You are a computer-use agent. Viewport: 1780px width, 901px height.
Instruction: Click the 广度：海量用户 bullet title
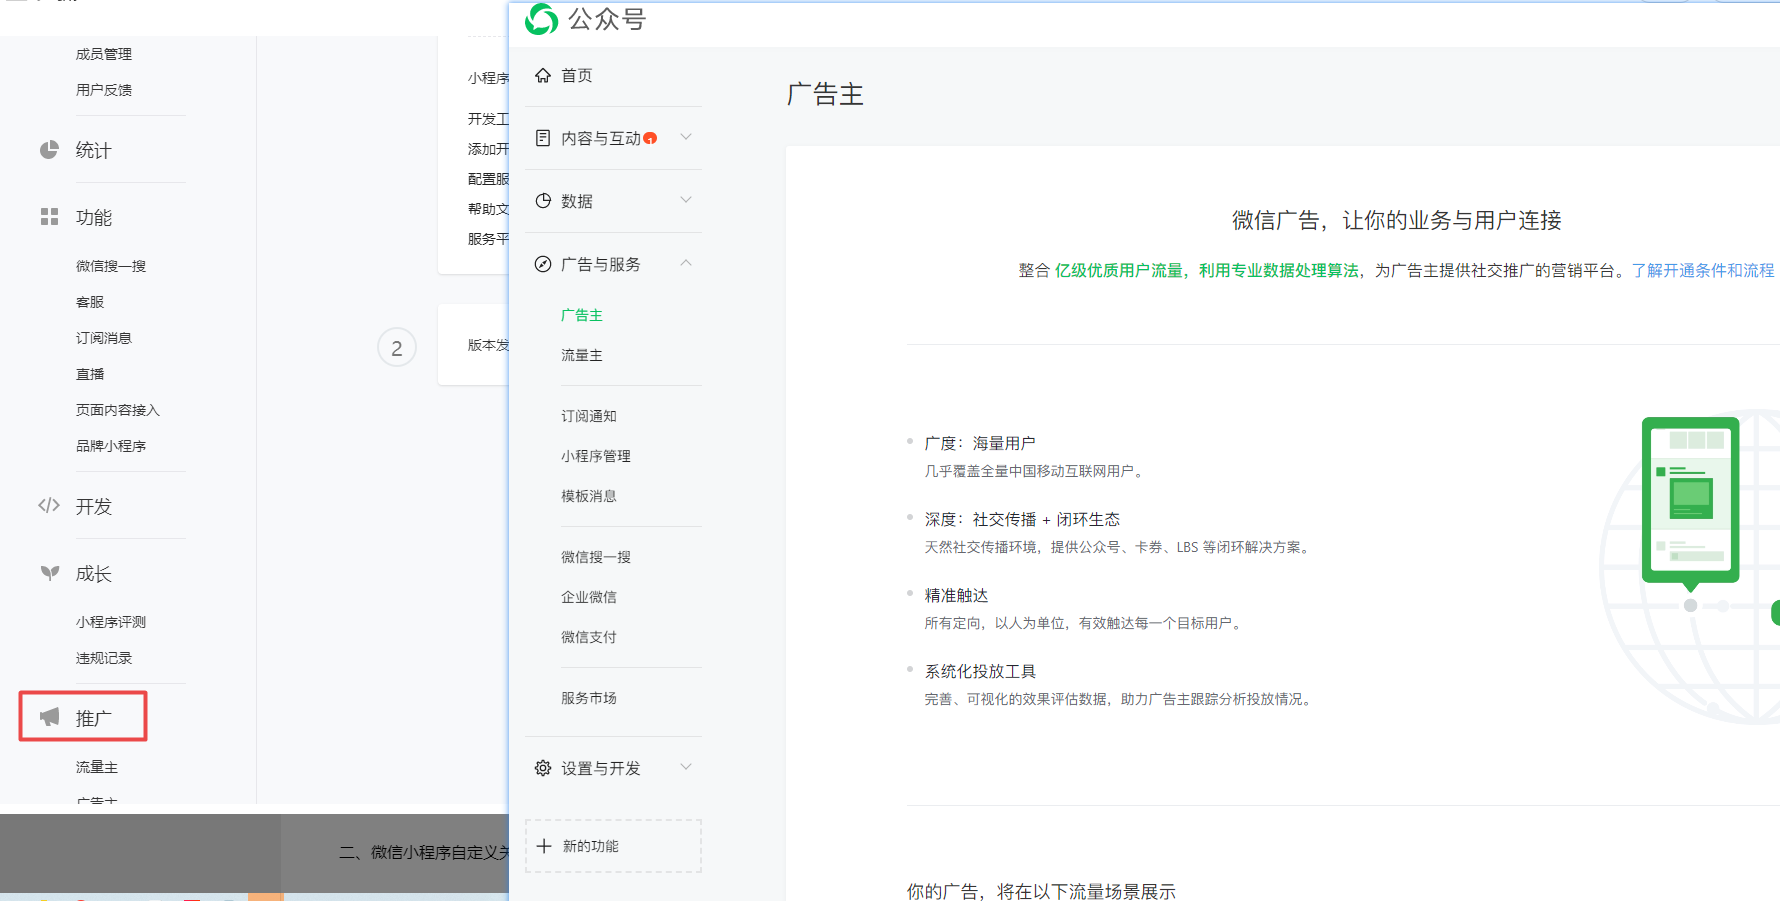pos(980,443)
